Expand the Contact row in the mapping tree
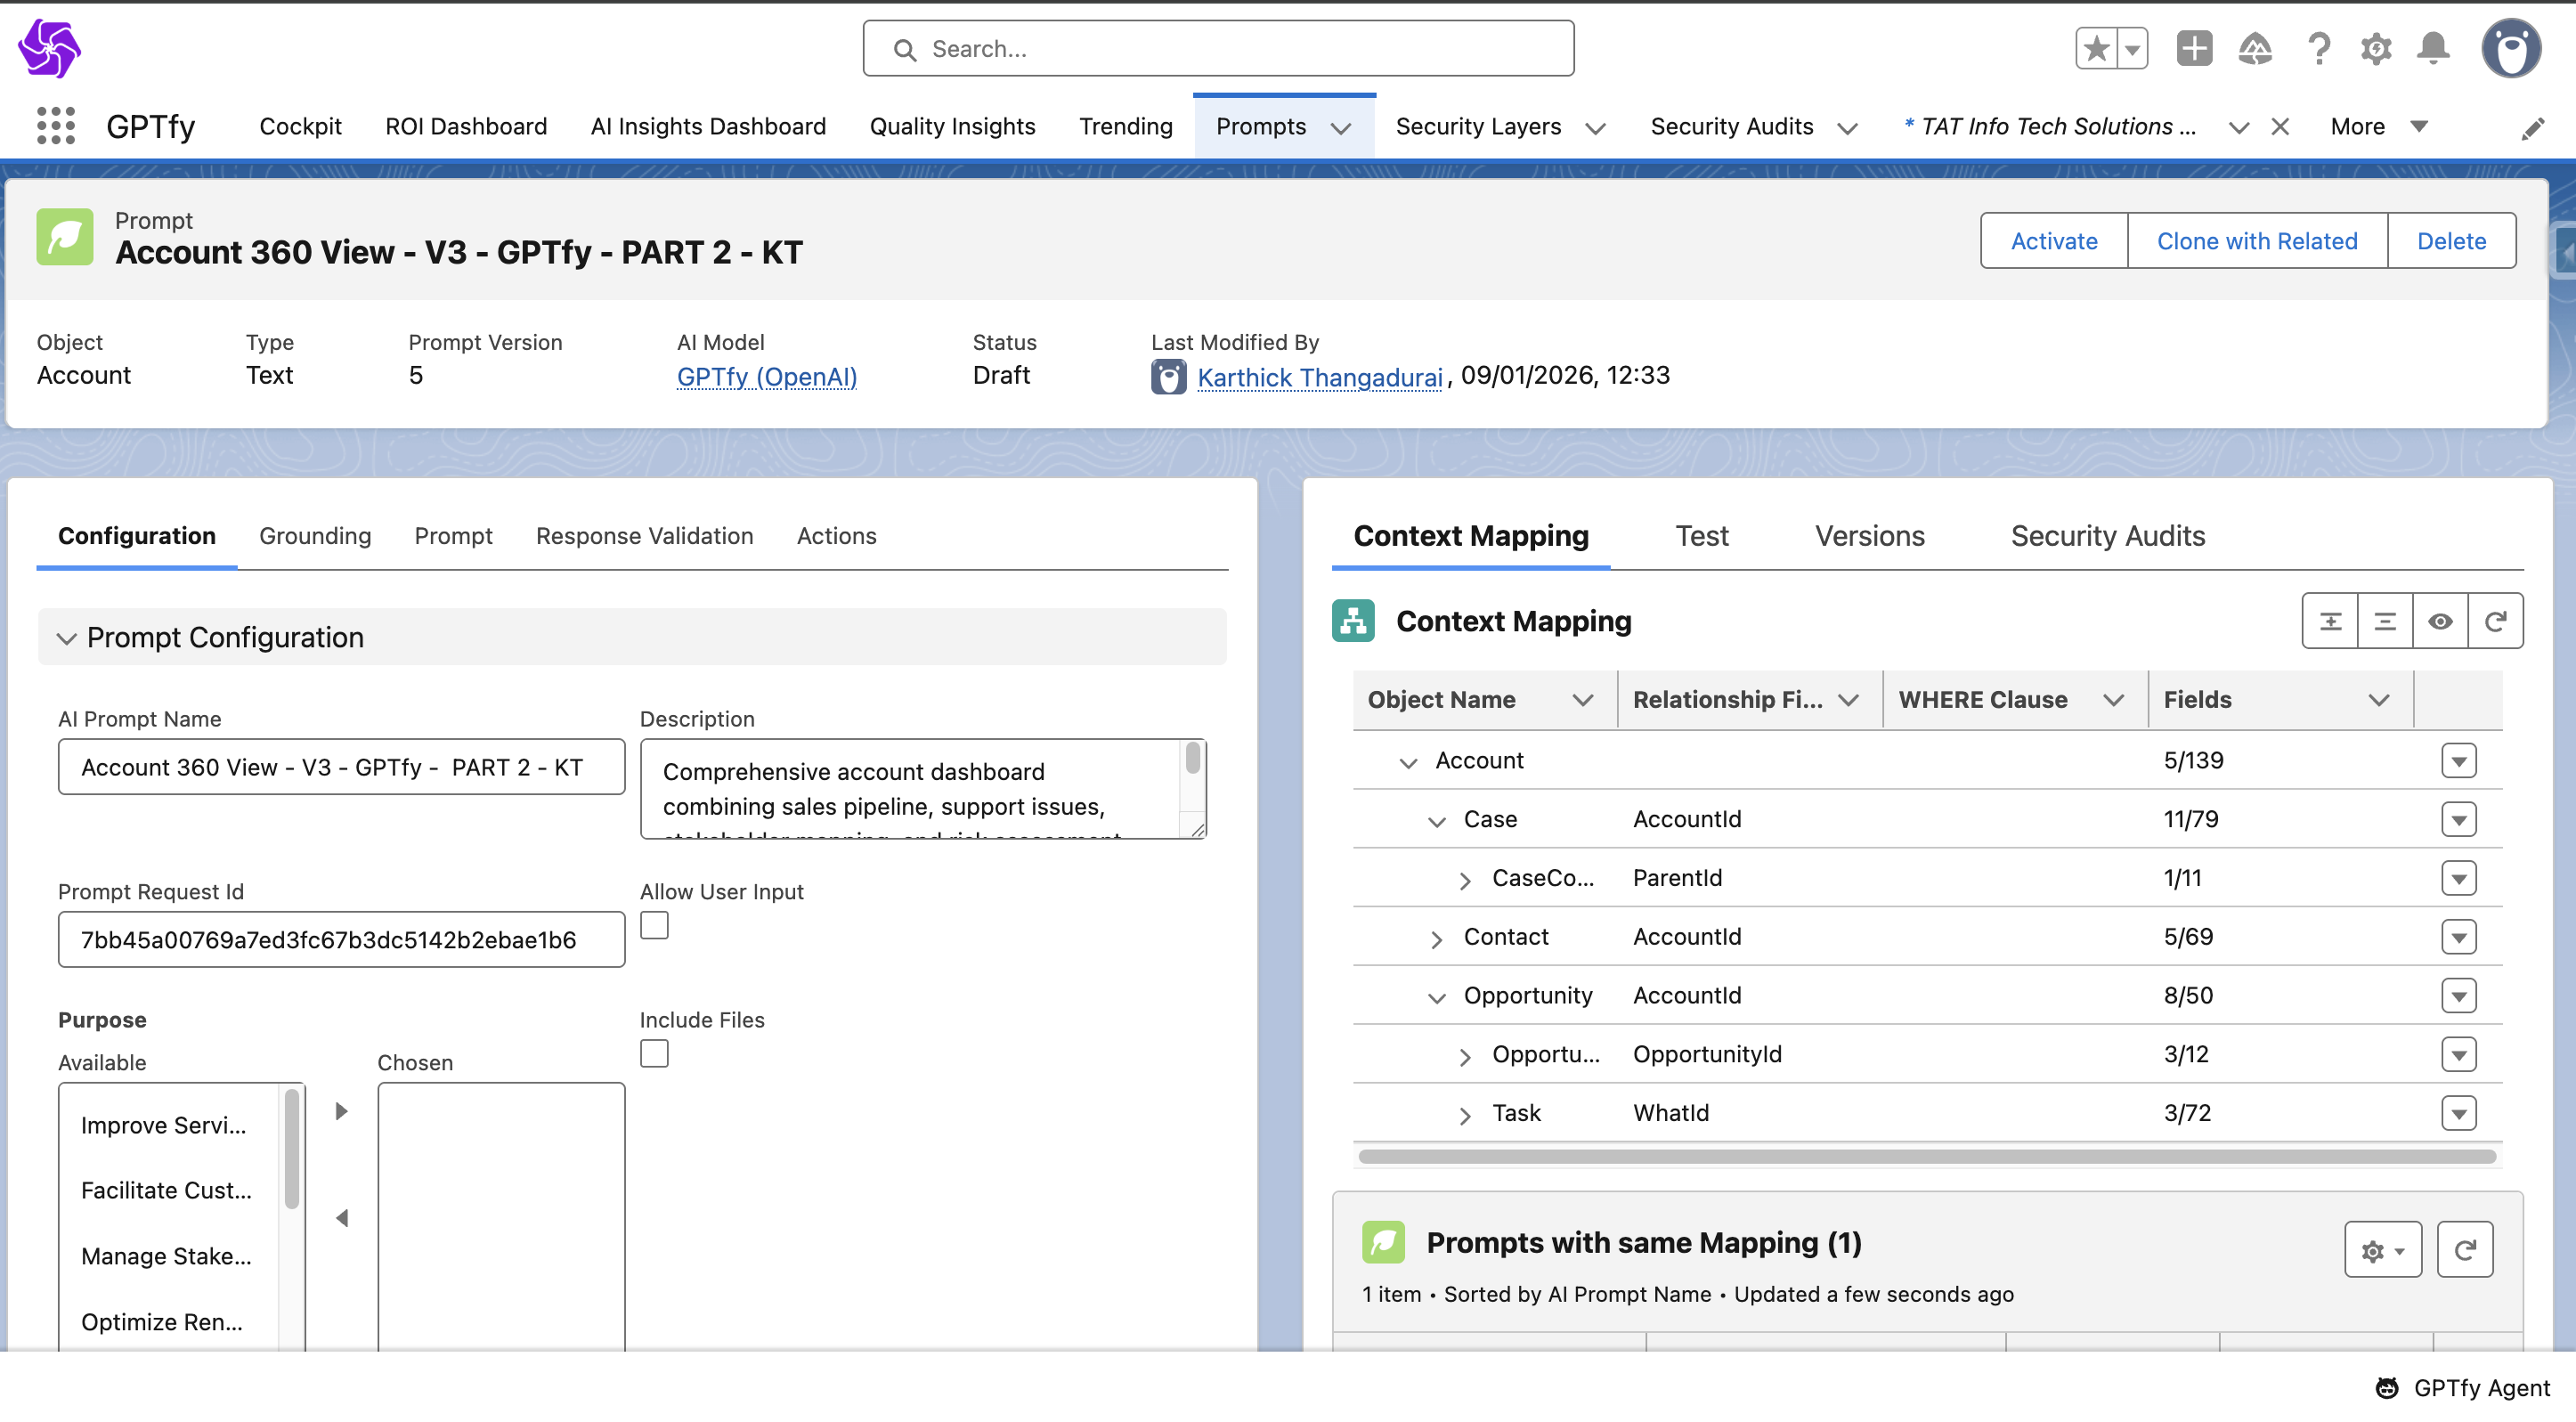Screen dimensions: 2576x1422 [1436, 938]
